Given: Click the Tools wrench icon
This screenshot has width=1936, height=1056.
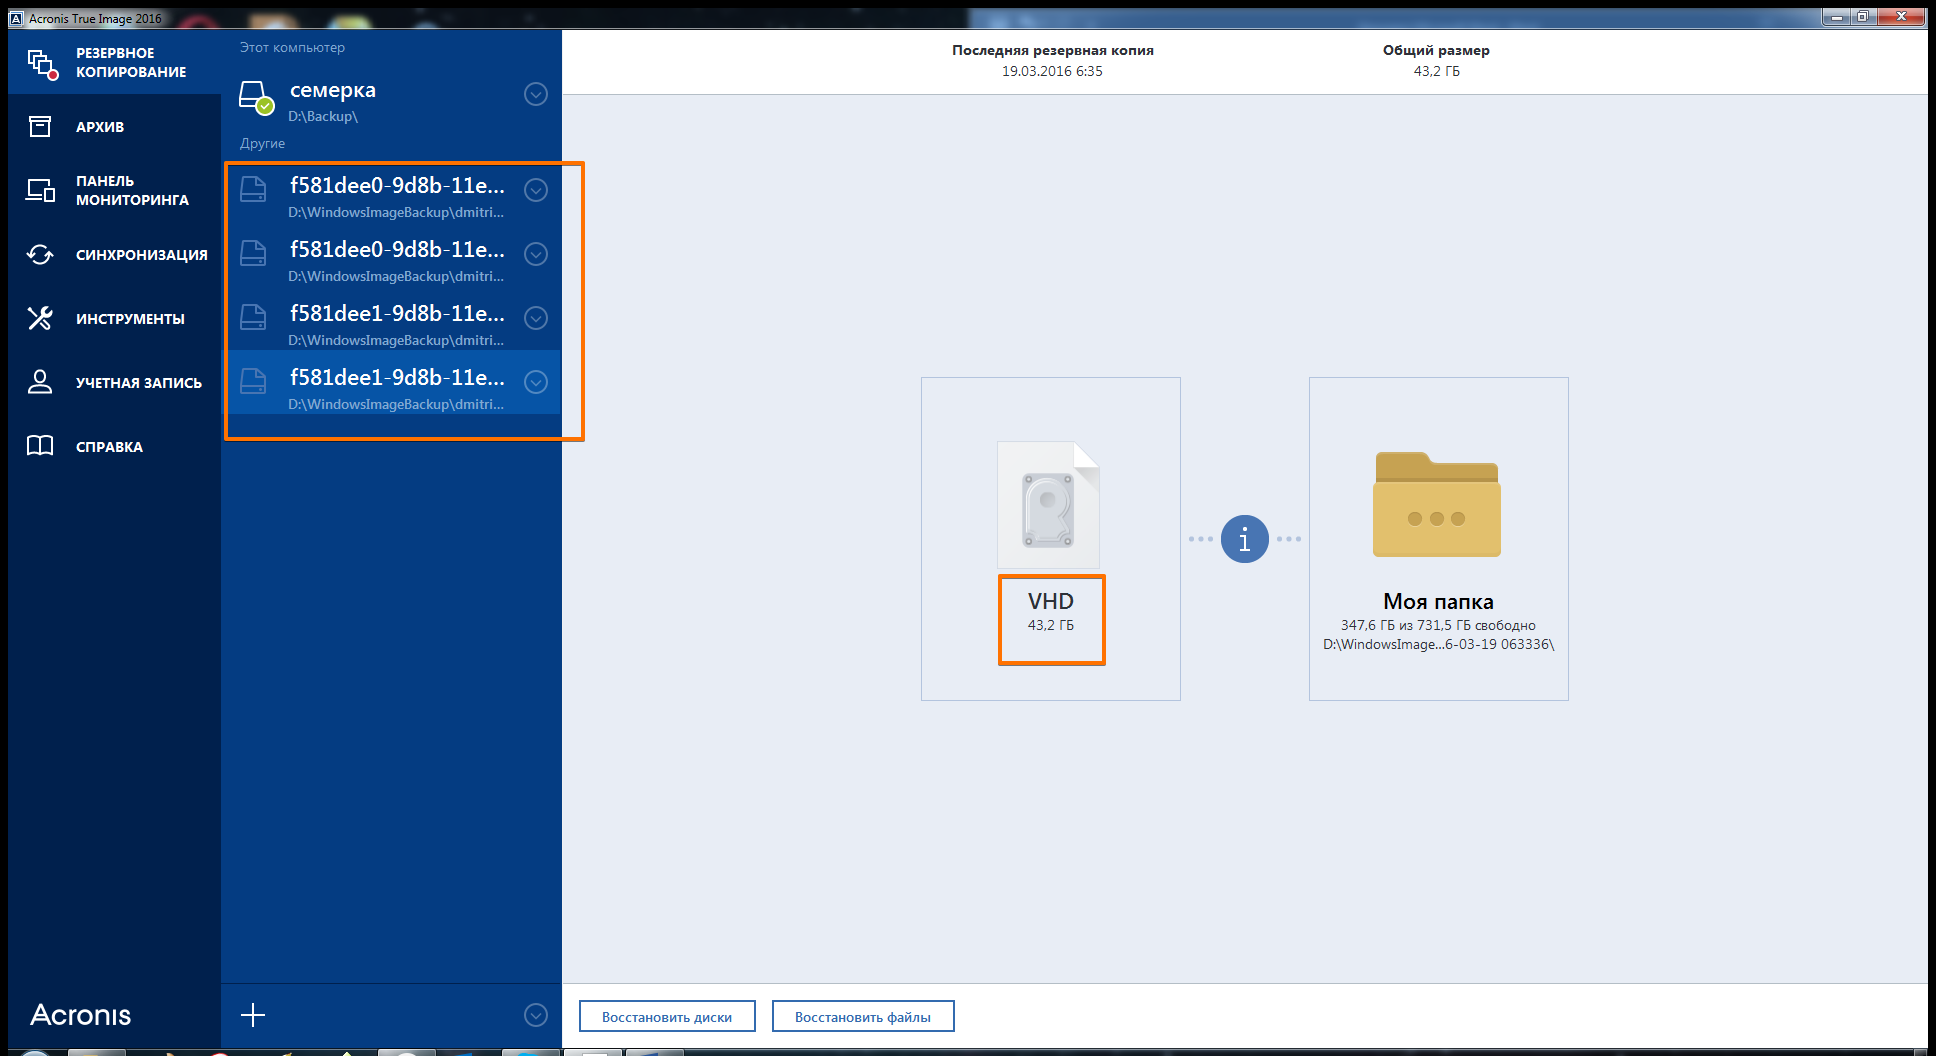Looking at the screenshot, I should click(40, 319).
